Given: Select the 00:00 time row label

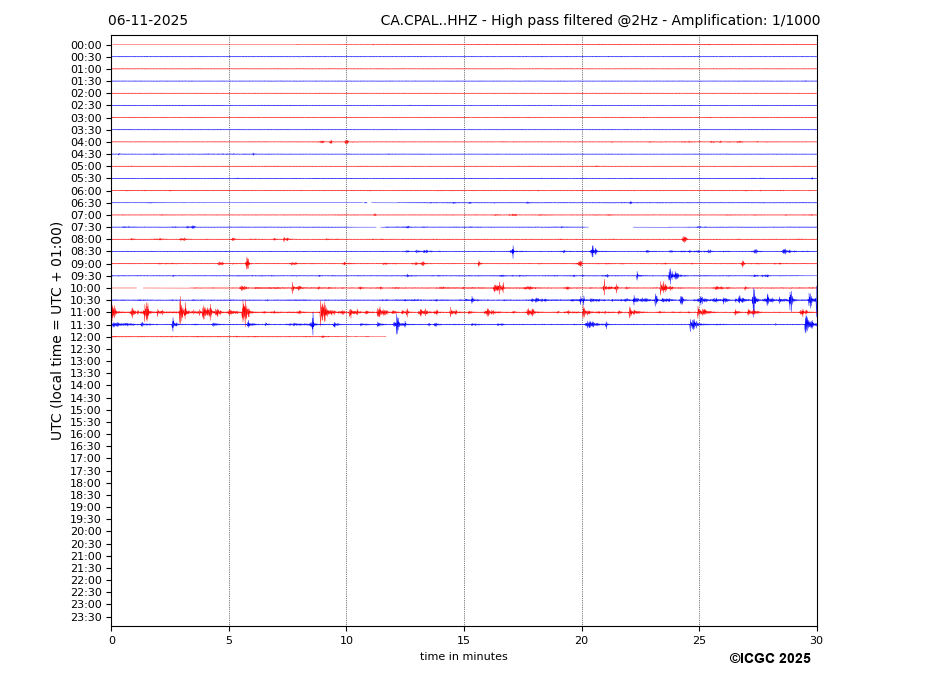Looking at the screenshot, I should point(86,45).
